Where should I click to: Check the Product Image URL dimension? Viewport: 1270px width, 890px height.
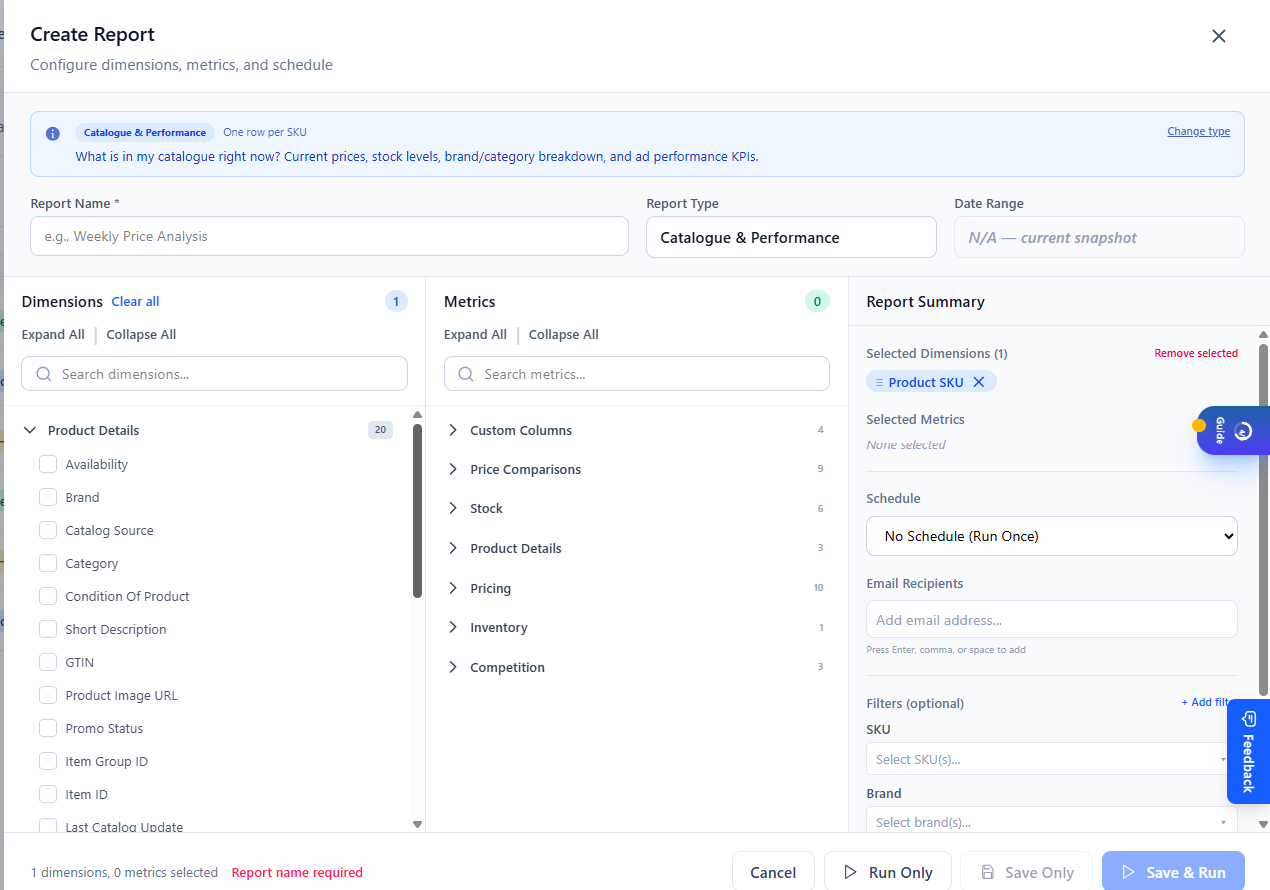click(48, 695)
